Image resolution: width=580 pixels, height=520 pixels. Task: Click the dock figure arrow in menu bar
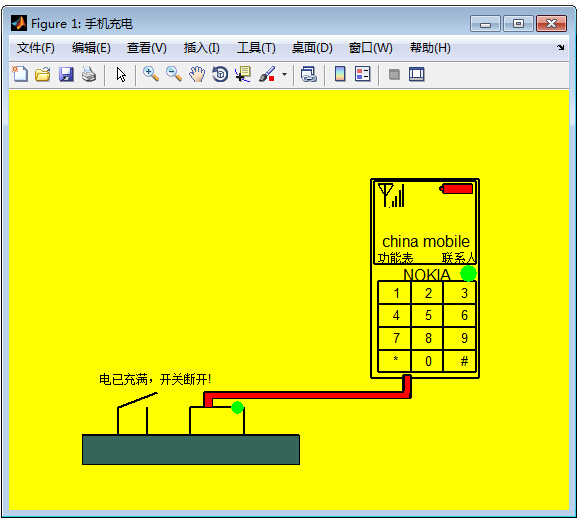(x=561, y=47)
